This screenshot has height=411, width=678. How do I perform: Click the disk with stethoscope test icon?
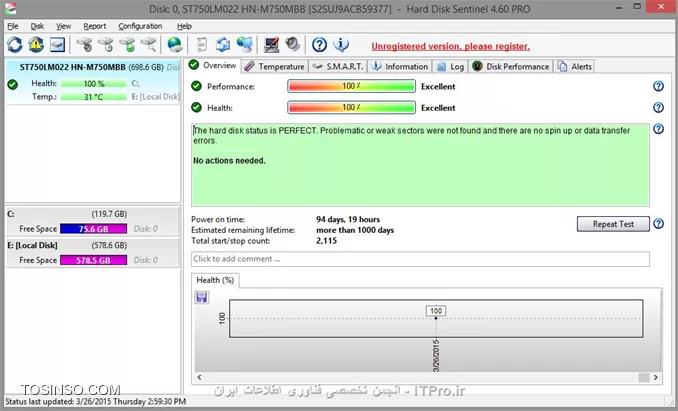click(x=84, y=45)
